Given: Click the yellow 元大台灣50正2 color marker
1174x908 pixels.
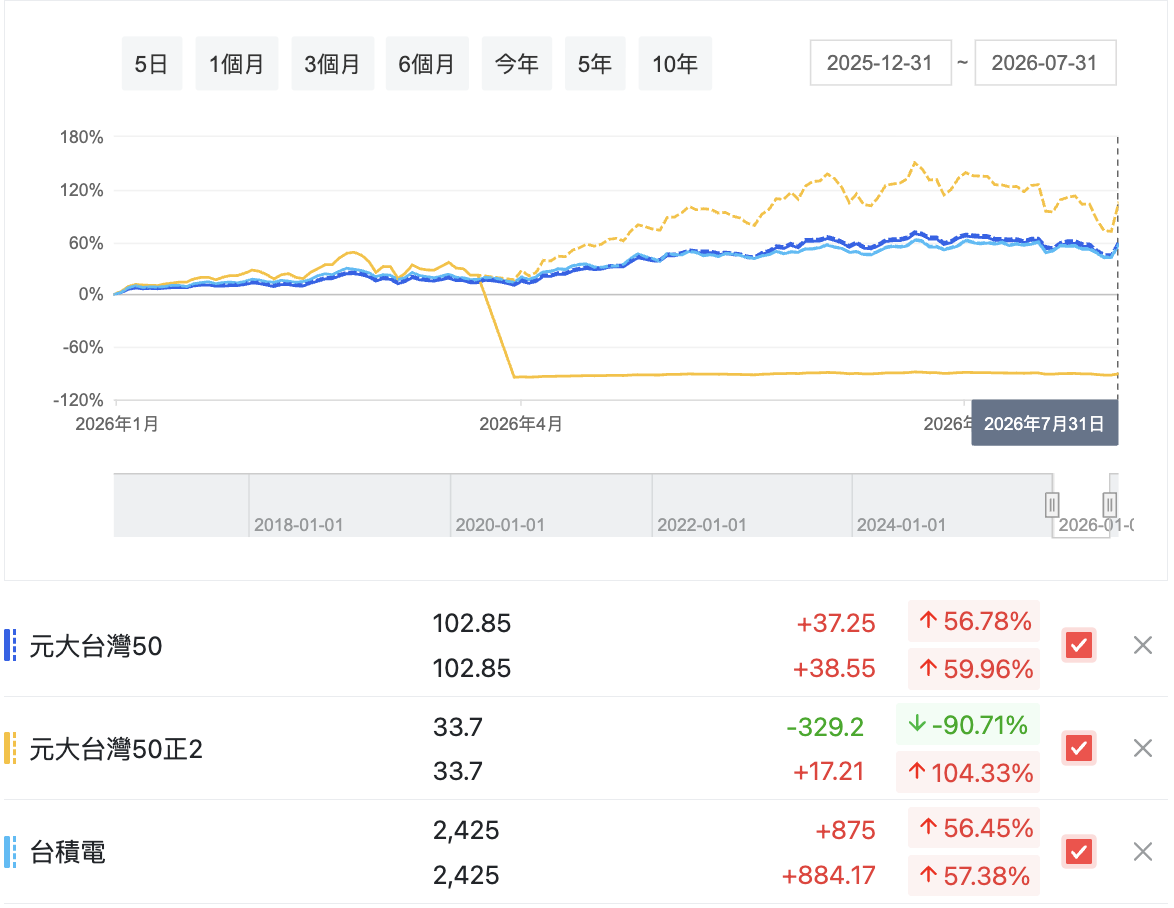Looking at the screenshot, I should pyautogui.click(x=10, y=748).
